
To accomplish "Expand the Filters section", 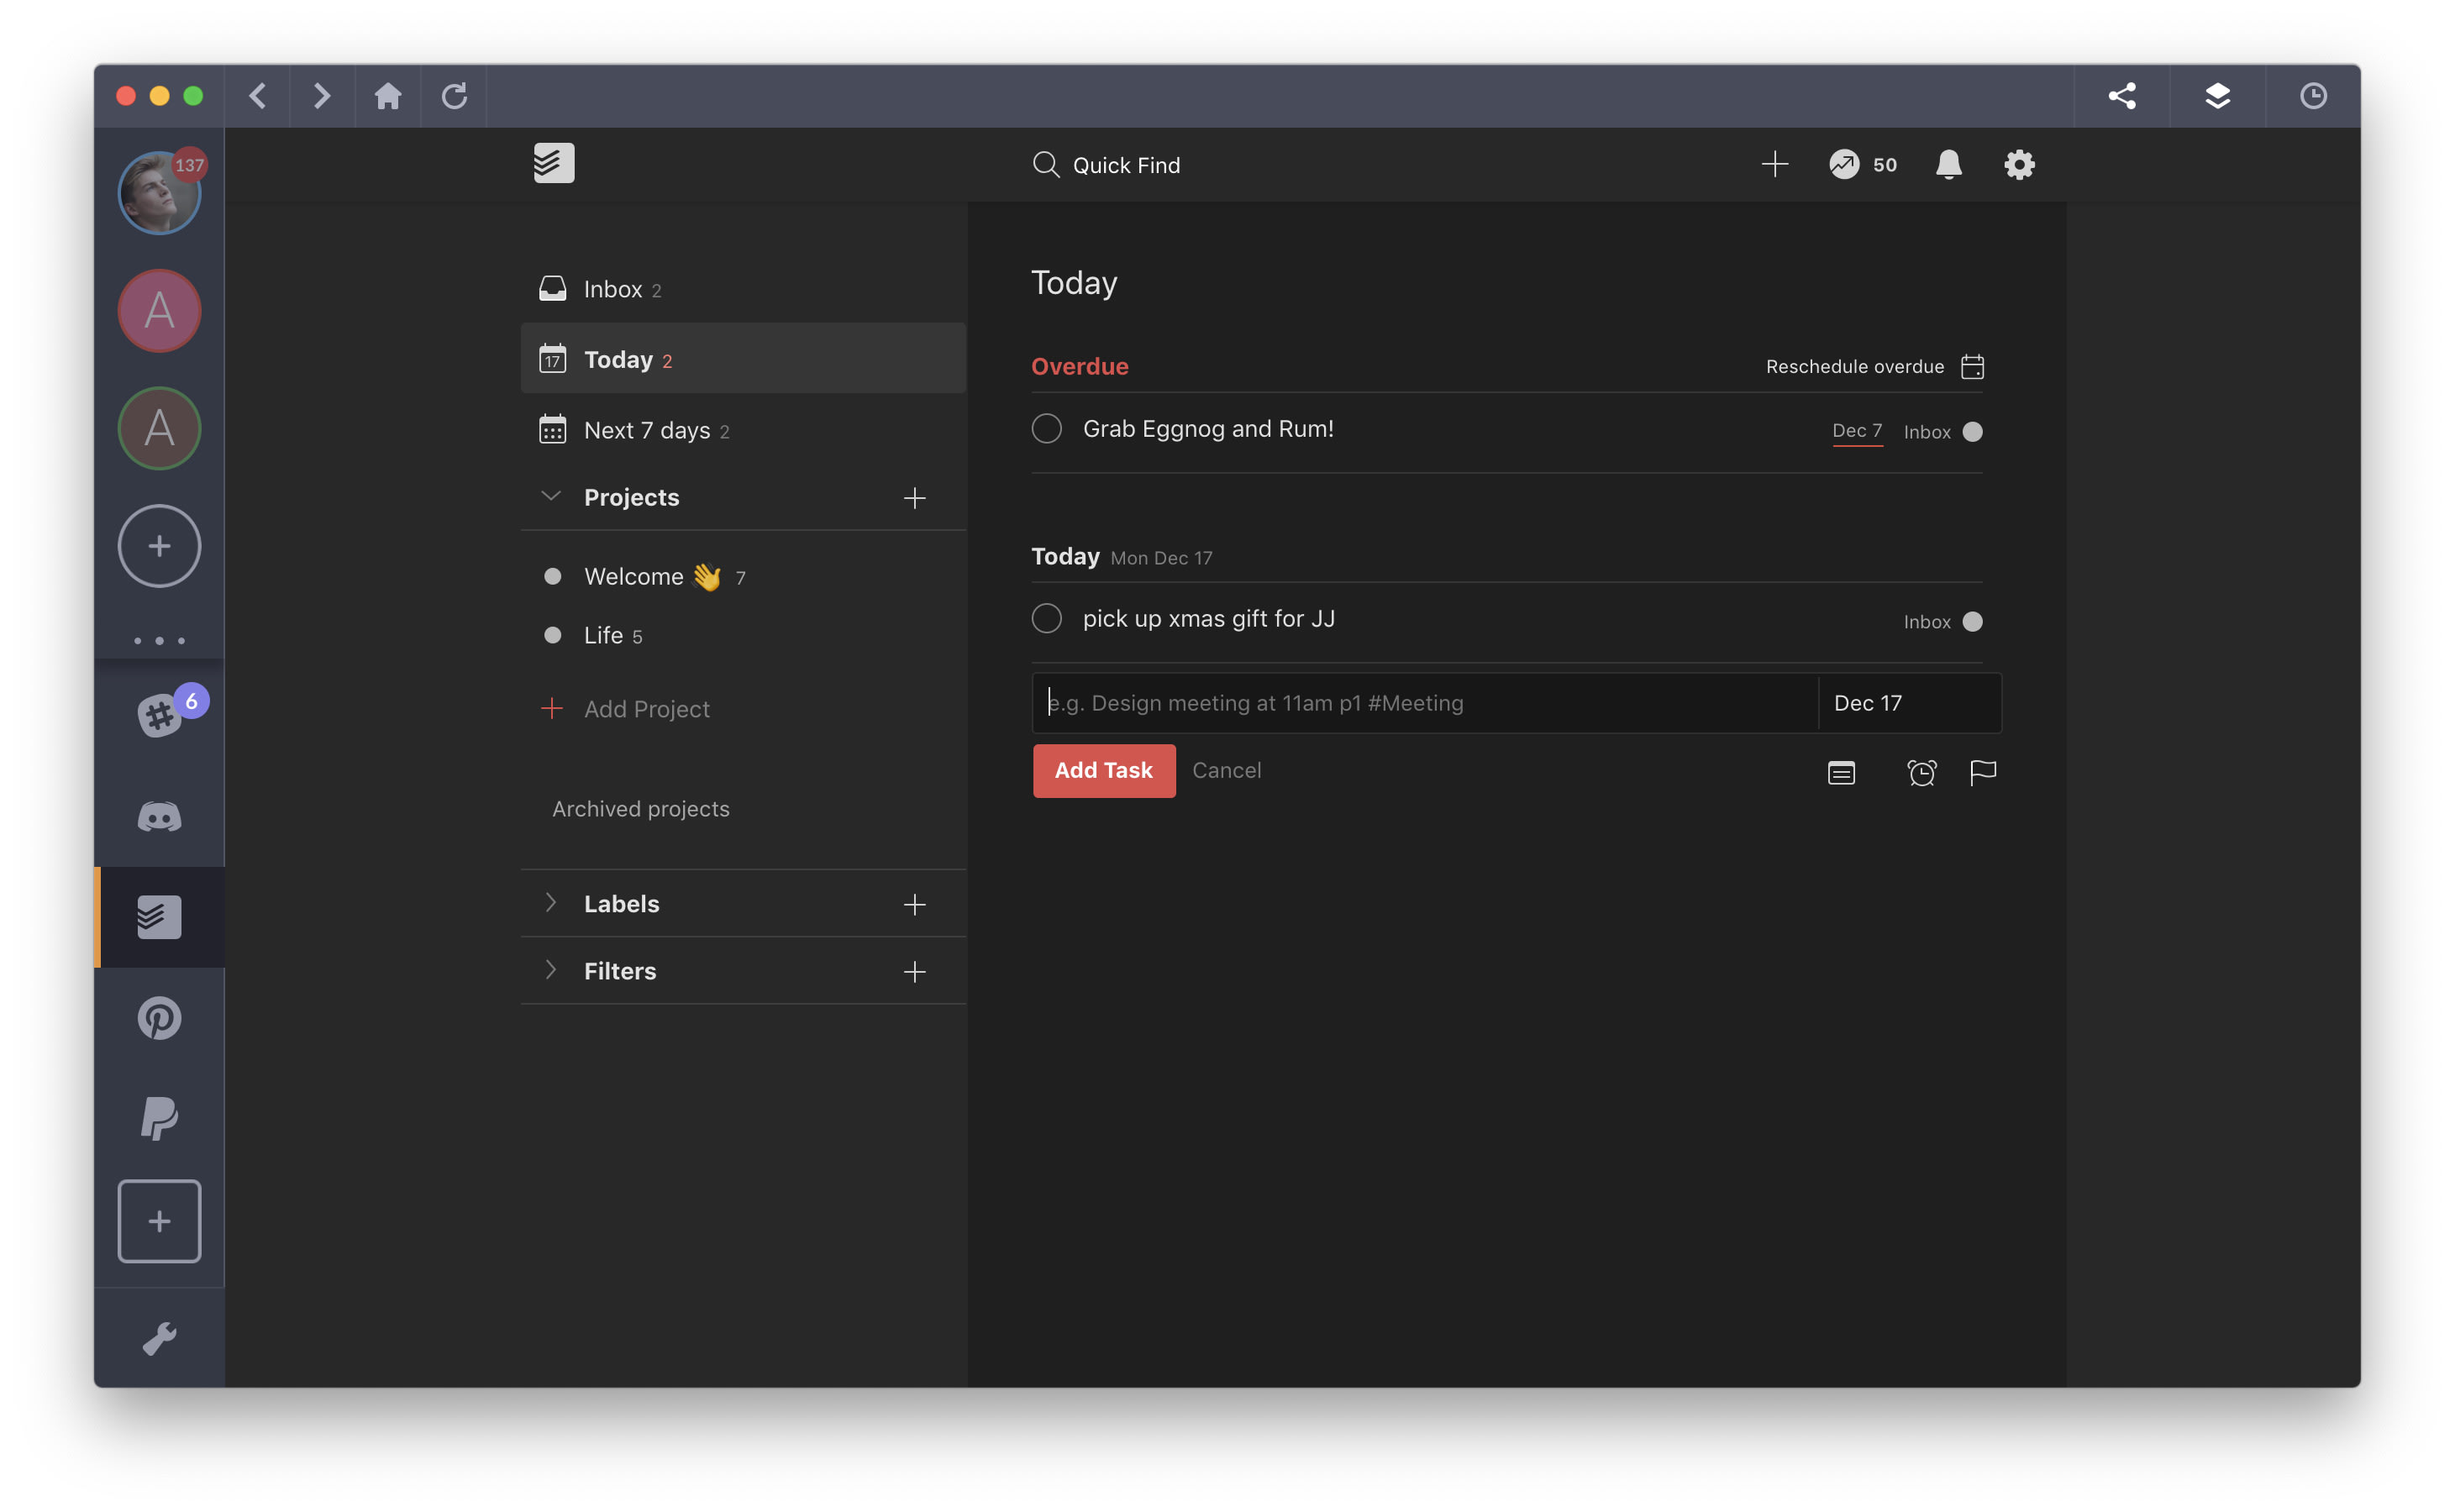I will pos(551,970).
